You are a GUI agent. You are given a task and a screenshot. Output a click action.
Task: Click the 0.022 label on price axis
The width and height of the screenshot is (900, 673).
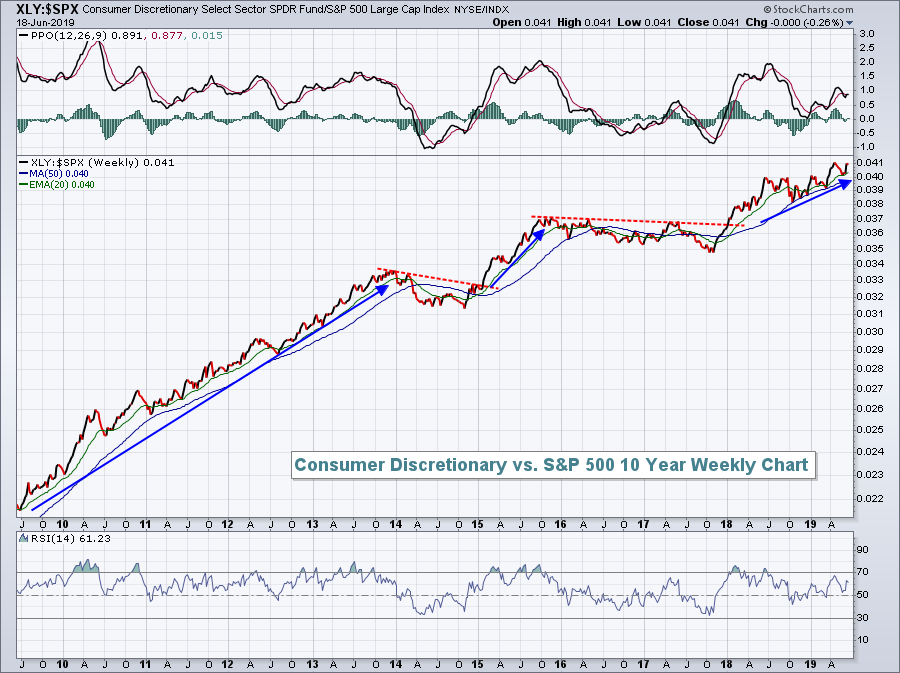point(872,499)
